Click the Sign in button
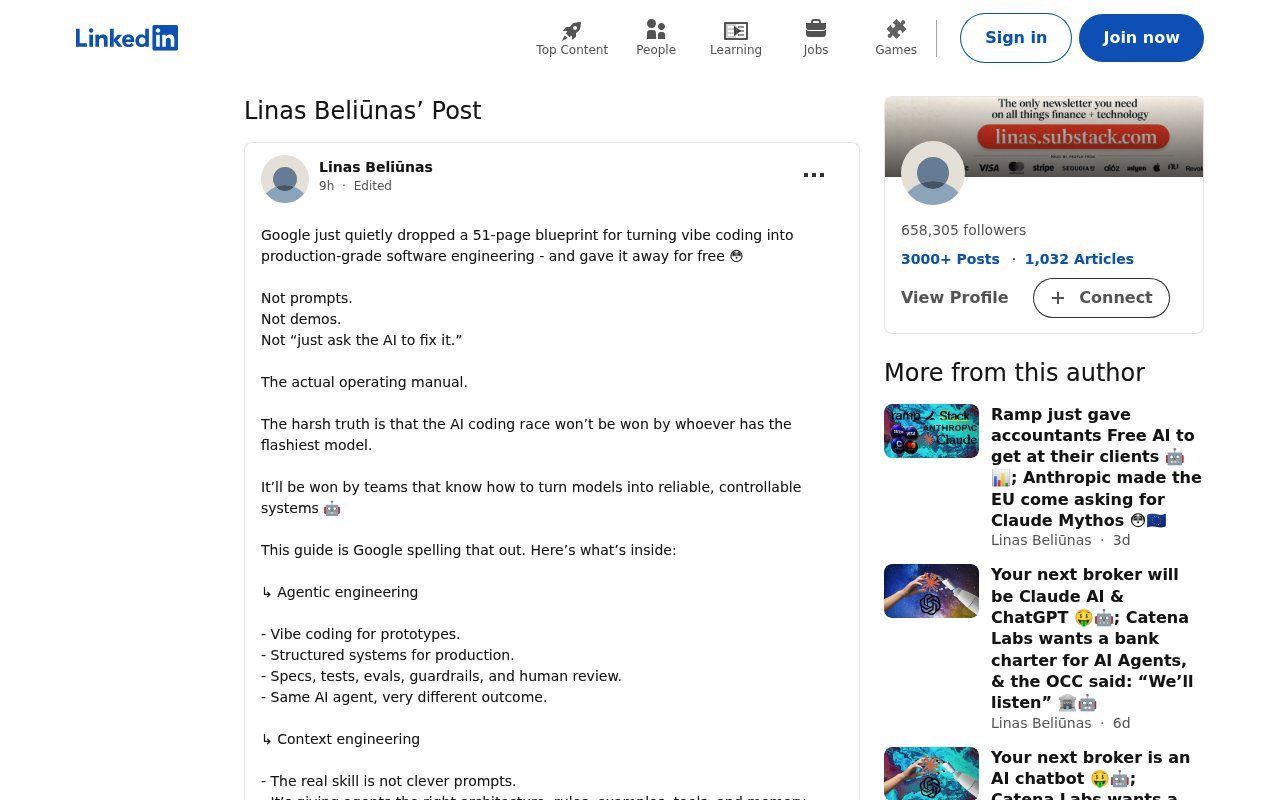The height and width of the screenshot is (800, 1280). coord(1016,38)
